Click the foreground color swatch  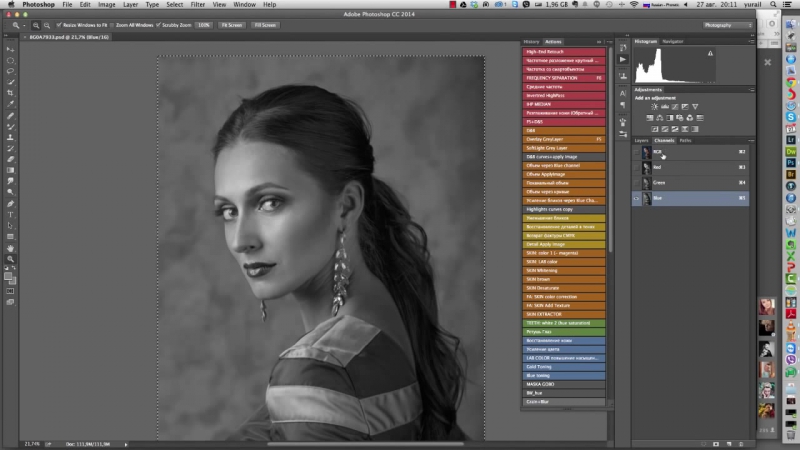click(8, 275)
